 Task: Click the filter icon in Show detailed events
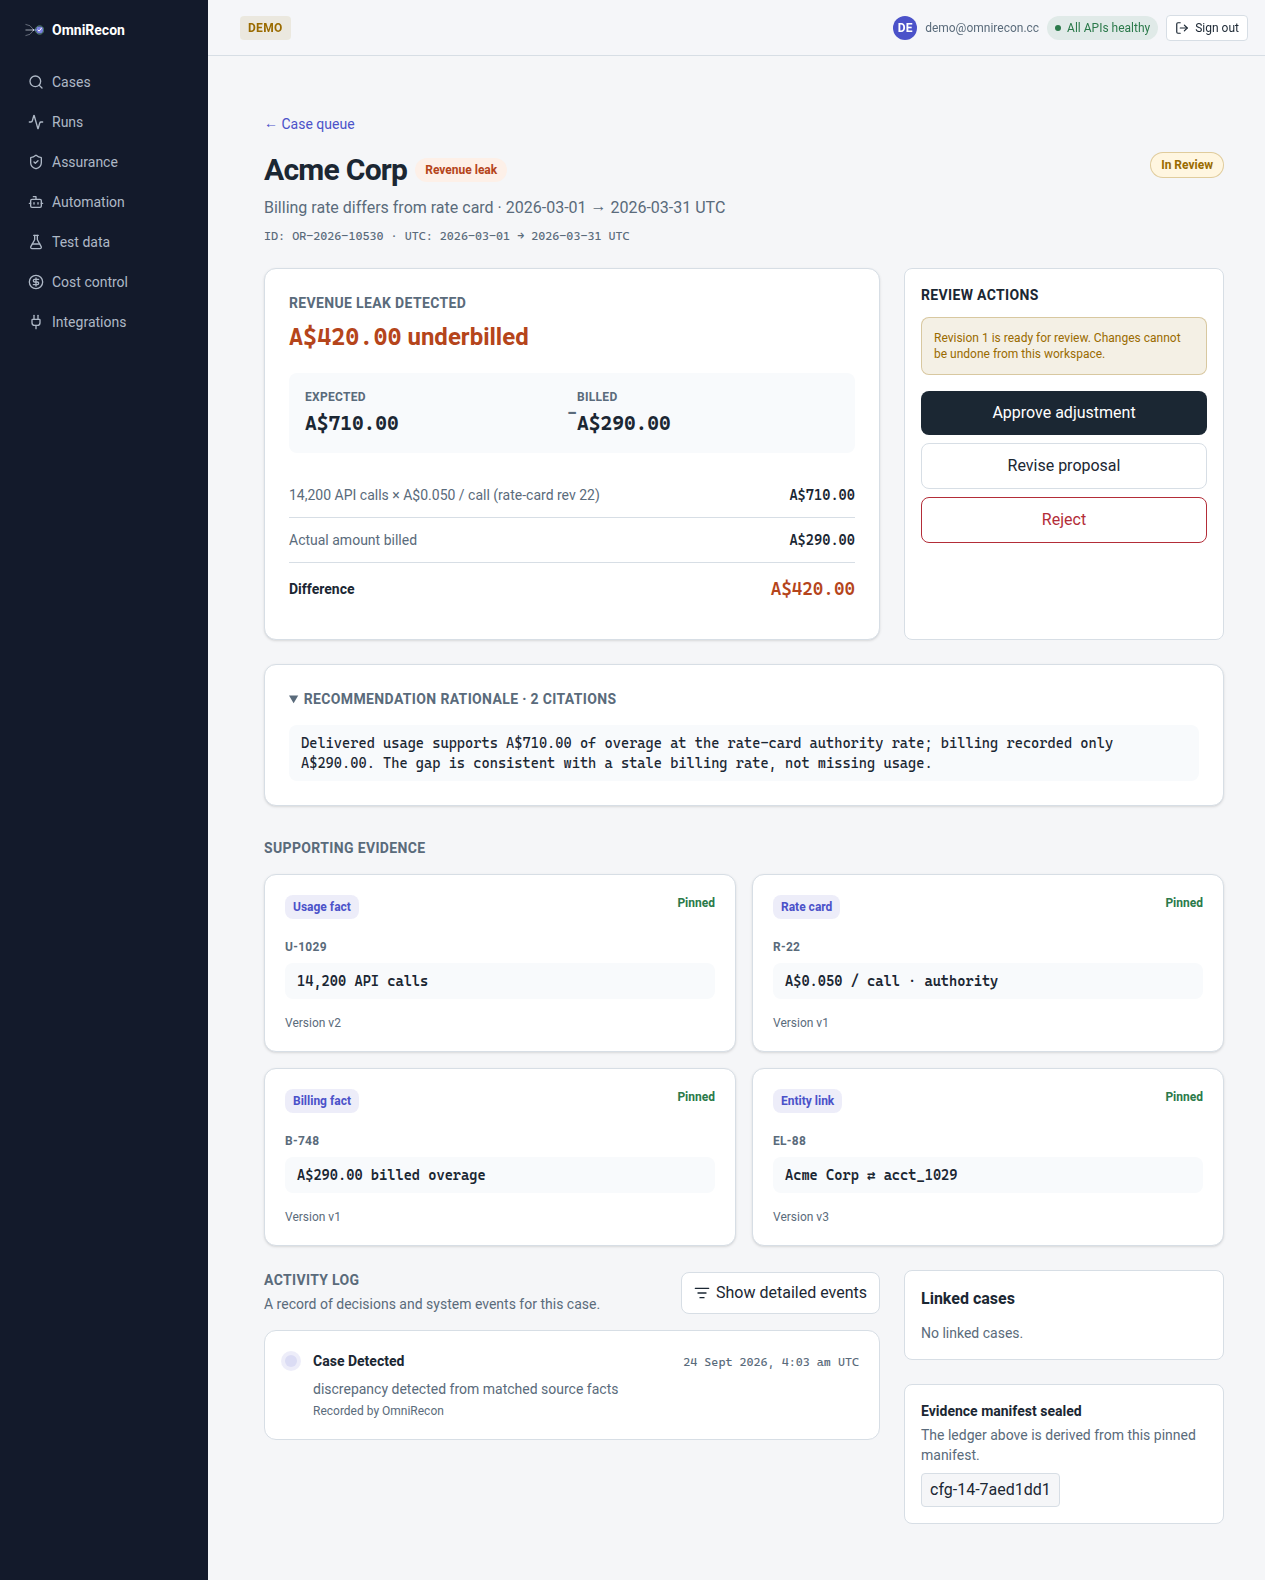coord(702,1293)
